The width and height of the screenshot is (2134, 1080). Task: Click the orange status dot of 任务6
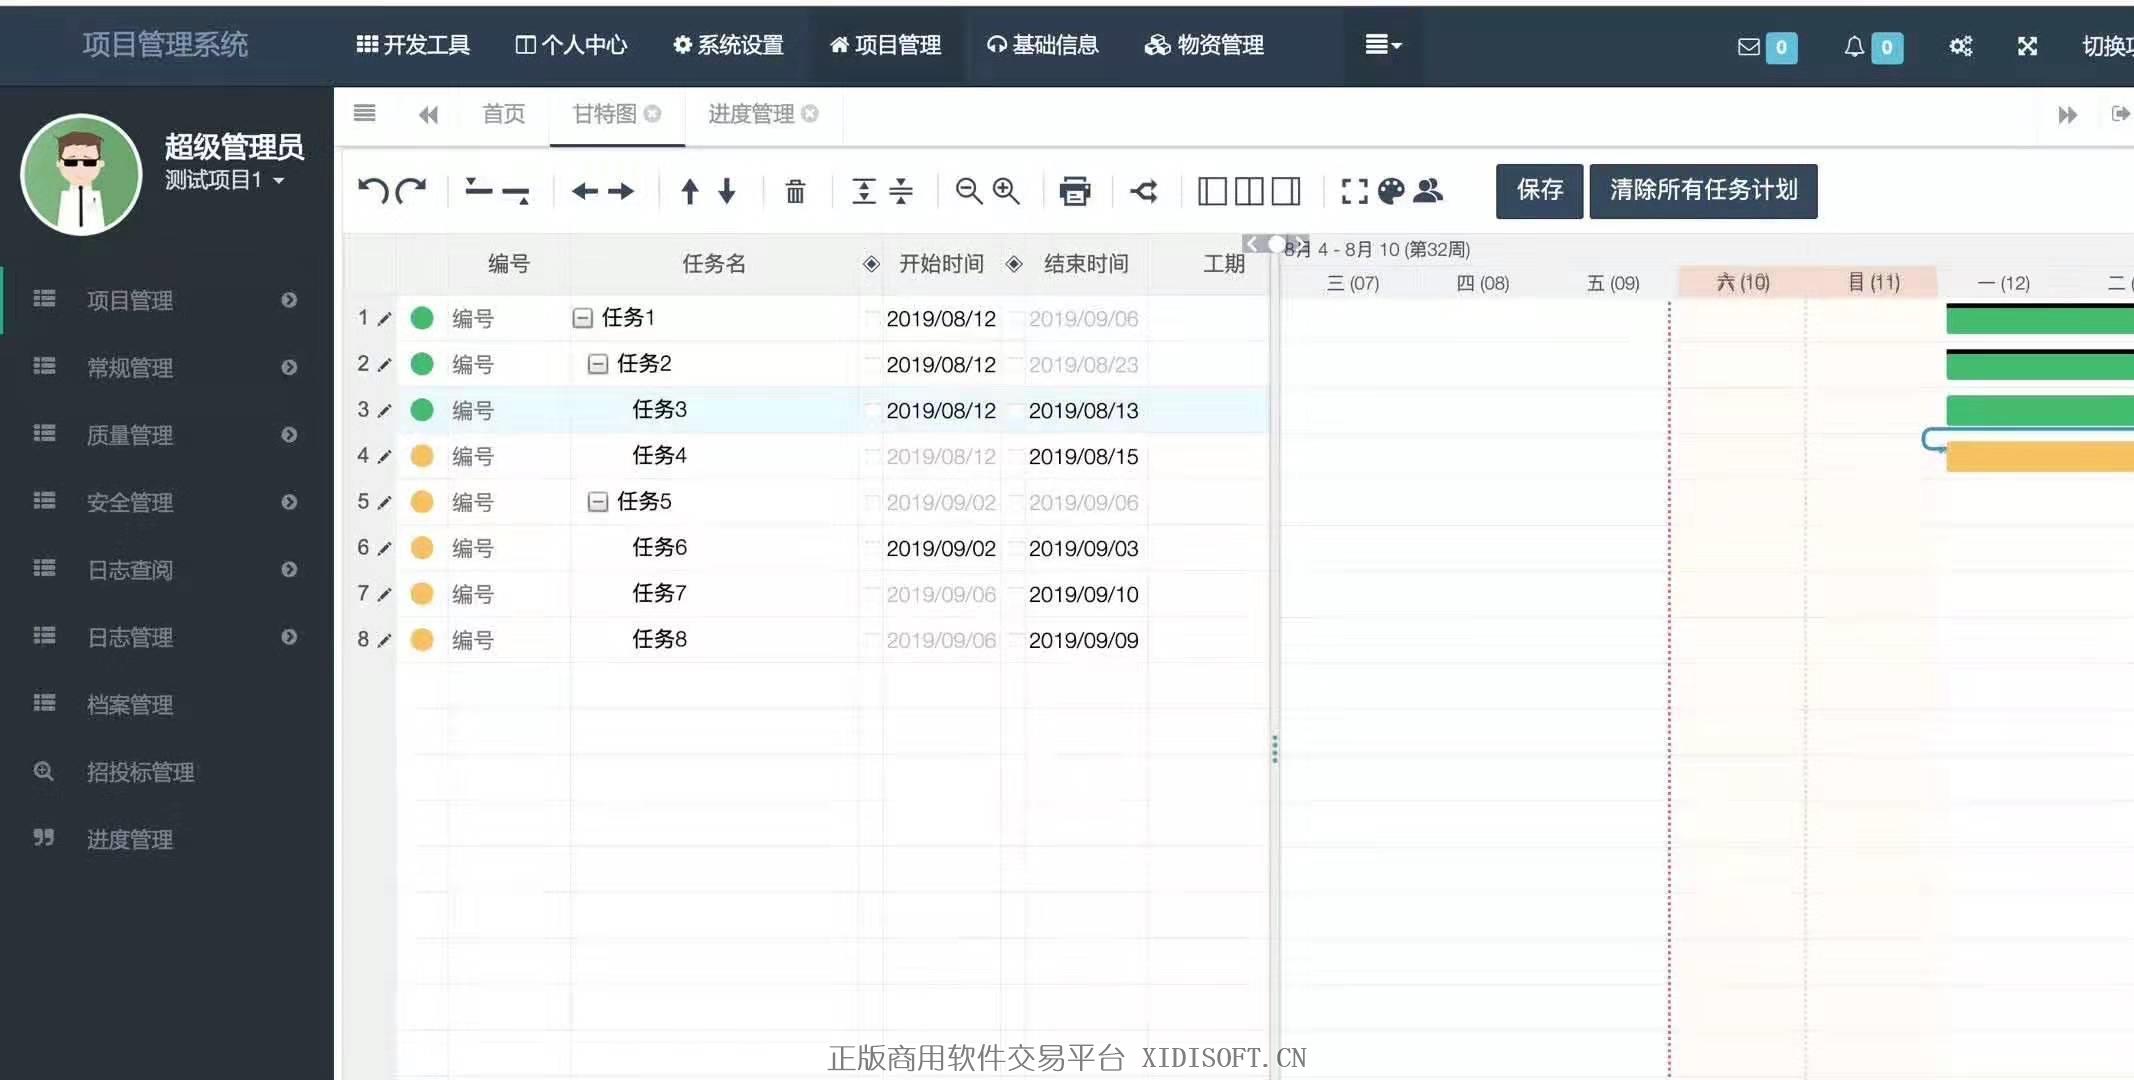pyautogui.click(x=422, y=548)
